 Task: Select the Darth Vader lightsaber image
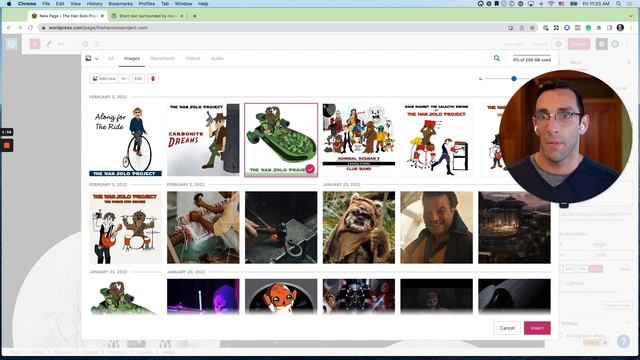(359, 296)
